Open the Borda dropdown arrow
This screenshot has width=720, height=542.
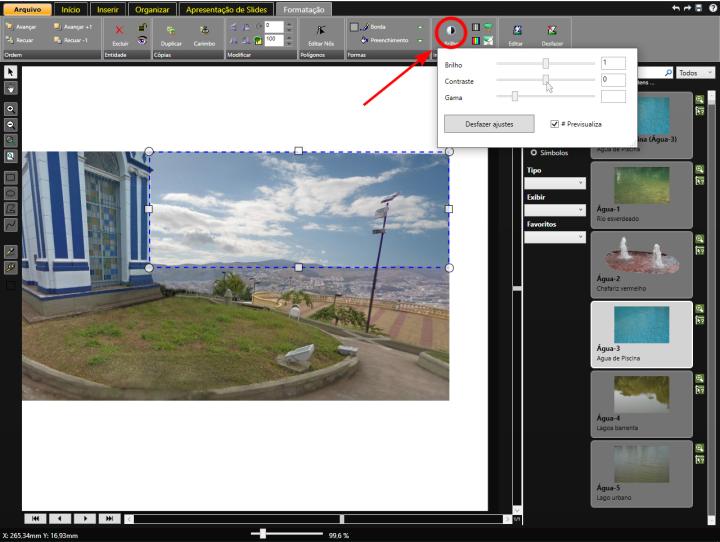click(420, 28)
